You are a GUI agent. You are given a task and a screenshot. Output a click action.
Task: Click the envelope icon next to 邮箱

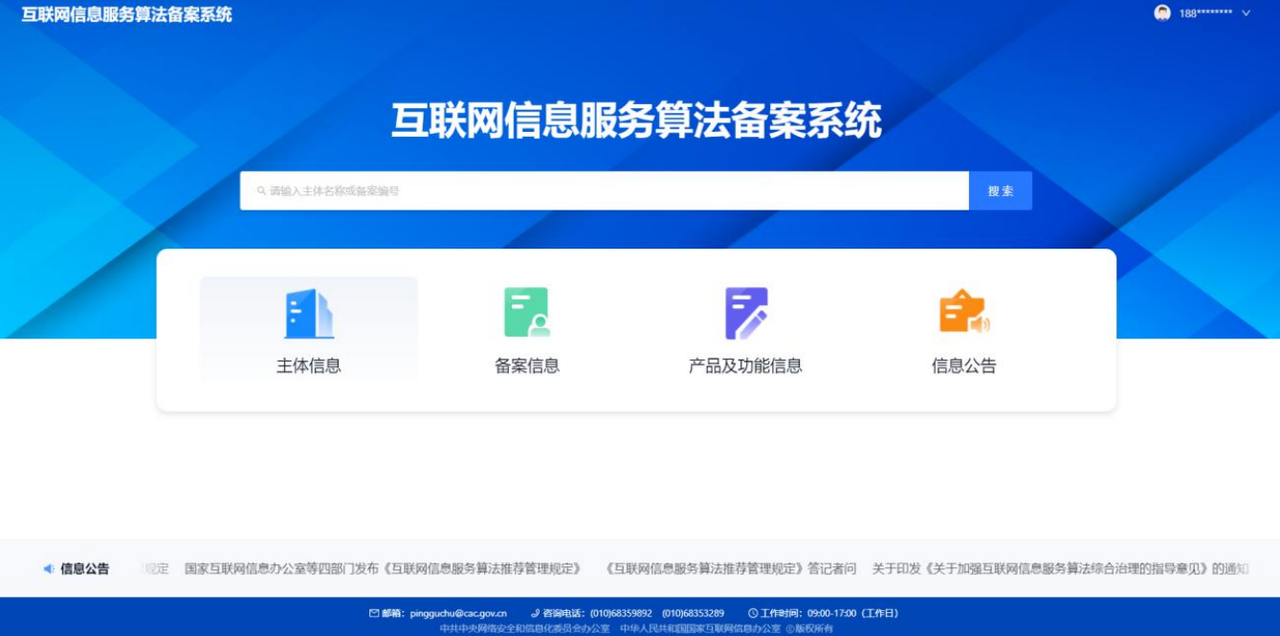pos(374,613)
